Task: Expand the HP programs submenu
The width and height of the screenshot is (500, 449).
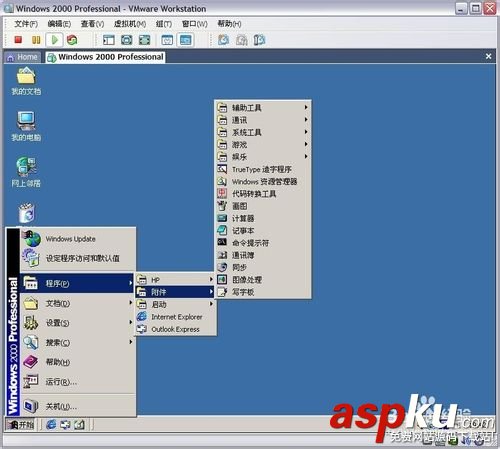Action: [175, 280]
